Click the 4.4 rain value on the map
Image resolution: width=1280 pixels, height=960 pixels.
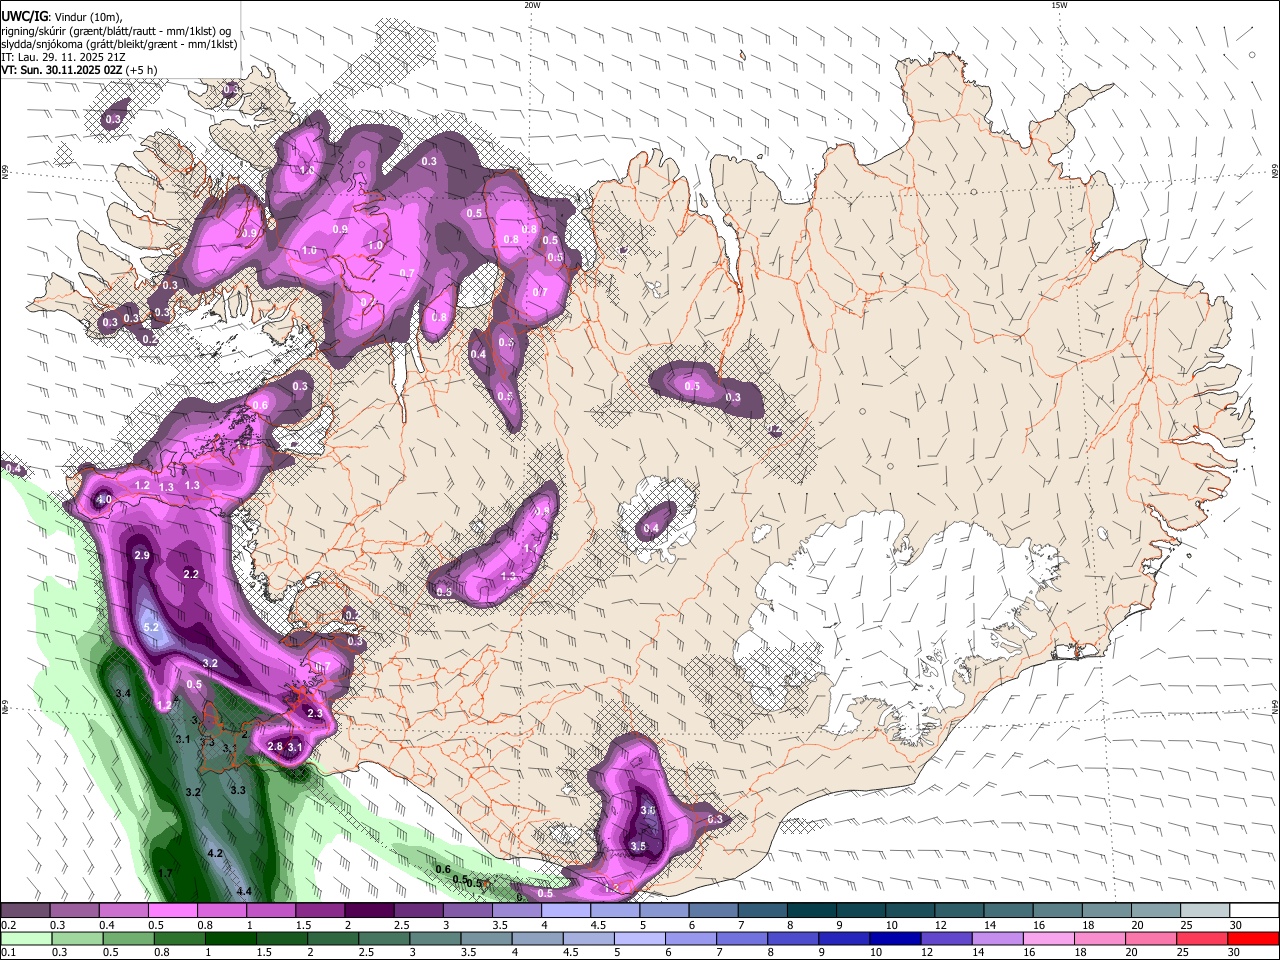coord(243,892)
